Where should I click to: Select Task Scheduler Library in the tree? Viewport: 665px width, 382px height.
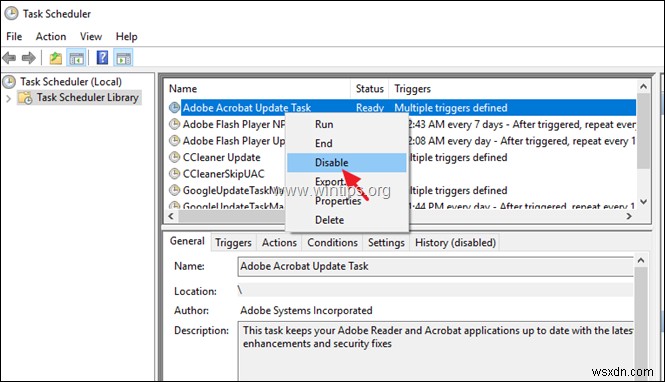(x=87, y=98)
